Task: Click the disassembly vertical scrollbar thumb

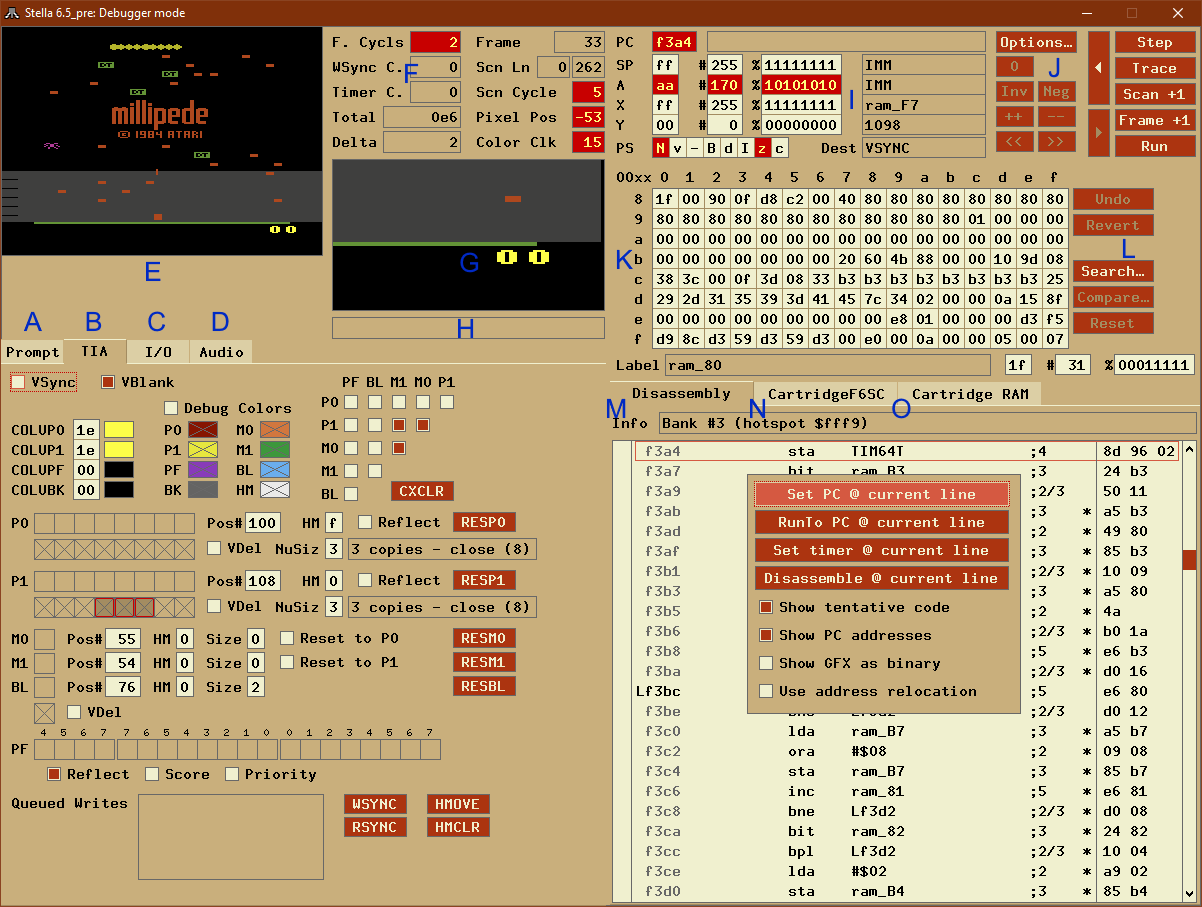Action: pos(1189,560)
